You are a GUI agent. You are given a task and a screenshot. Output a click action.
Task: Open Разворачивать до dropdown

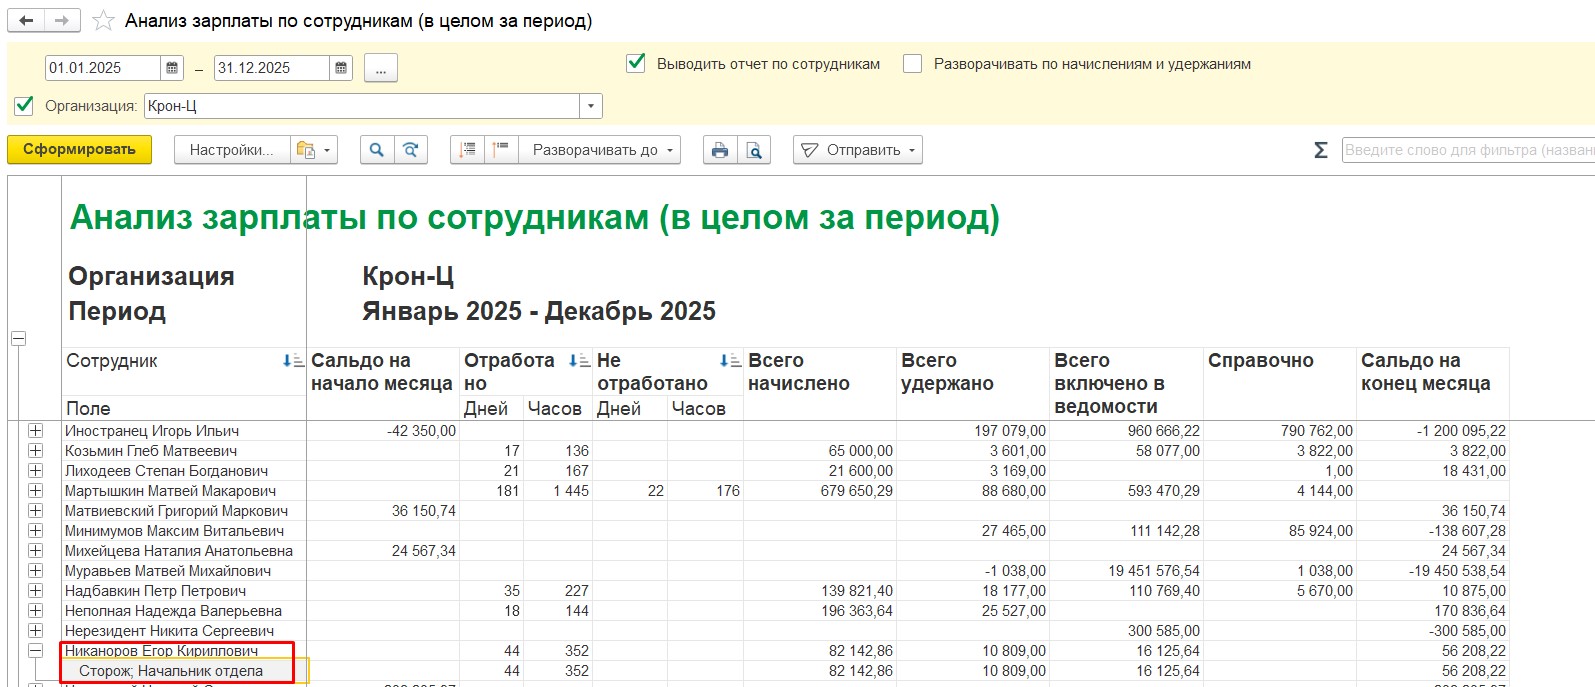coord(600,150)
